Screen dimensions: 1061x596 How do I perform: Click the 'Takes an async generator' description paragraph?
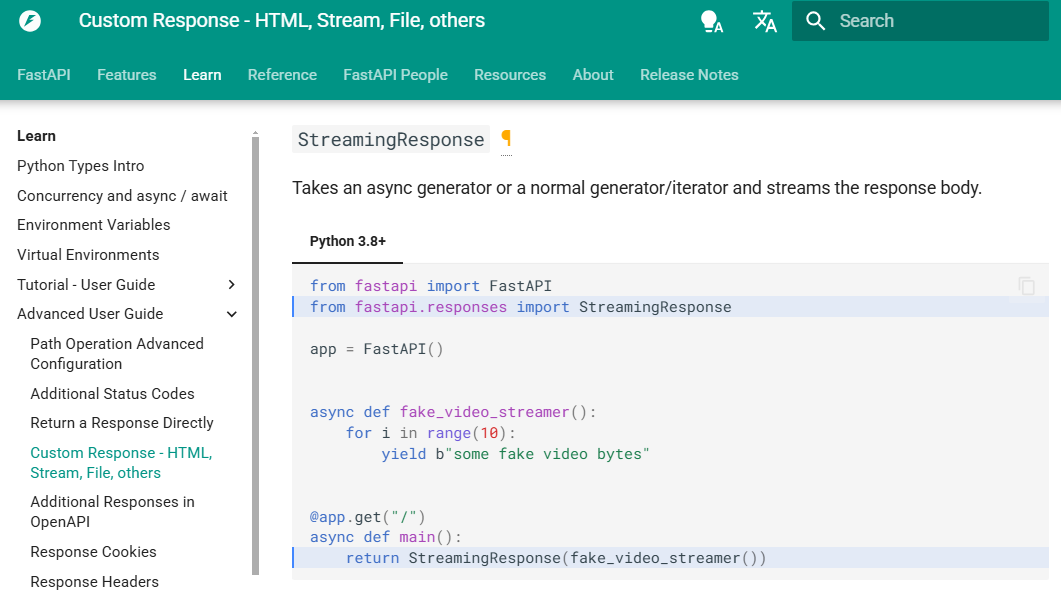pos(637,188)
